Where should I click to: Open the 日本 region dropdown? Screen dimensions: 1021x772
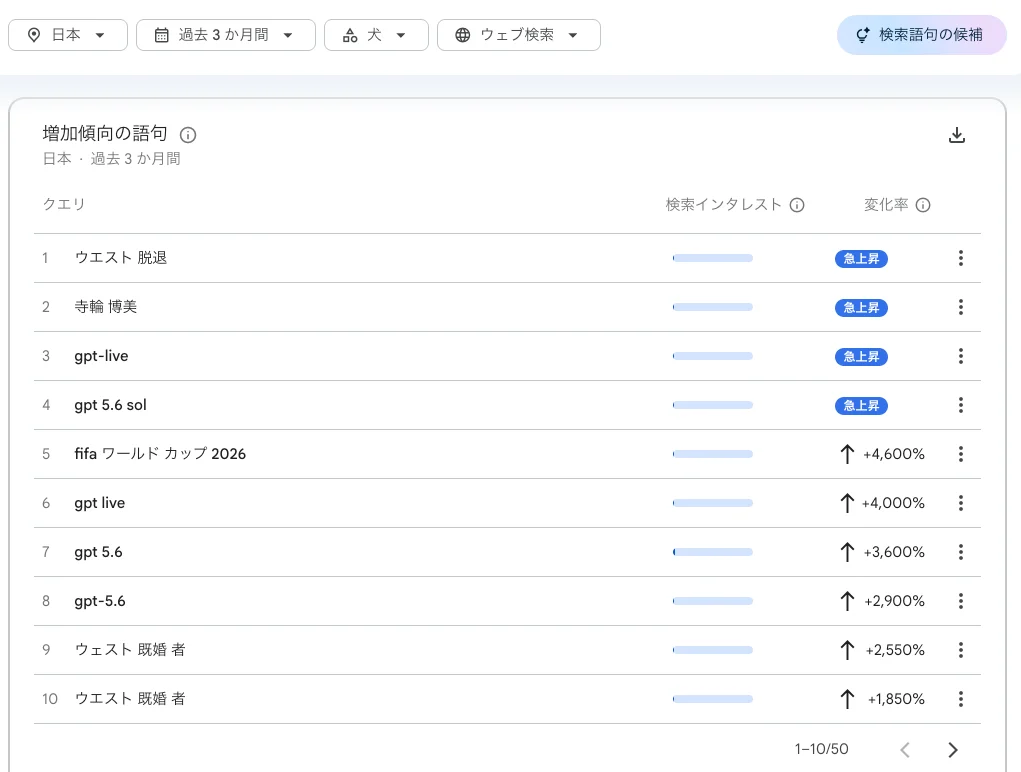coord(68,35)
